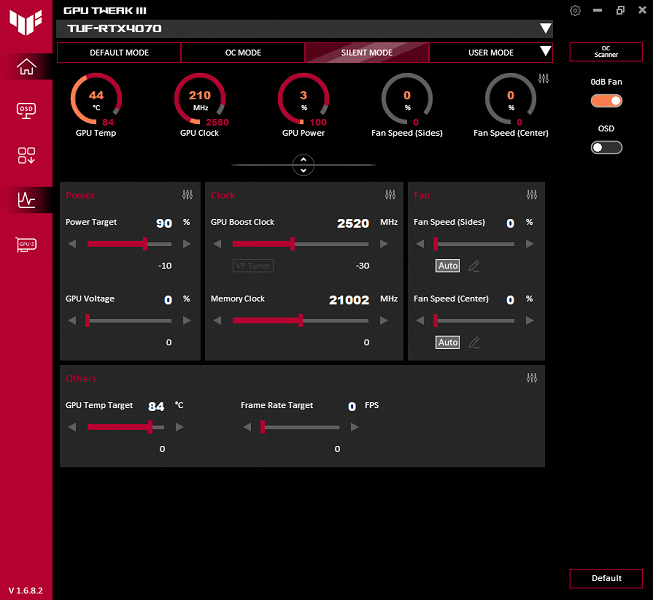Switch to OC Mode tab
This screenshot has height=600, width=653.
pyautogui.click(x=243, y=52)
